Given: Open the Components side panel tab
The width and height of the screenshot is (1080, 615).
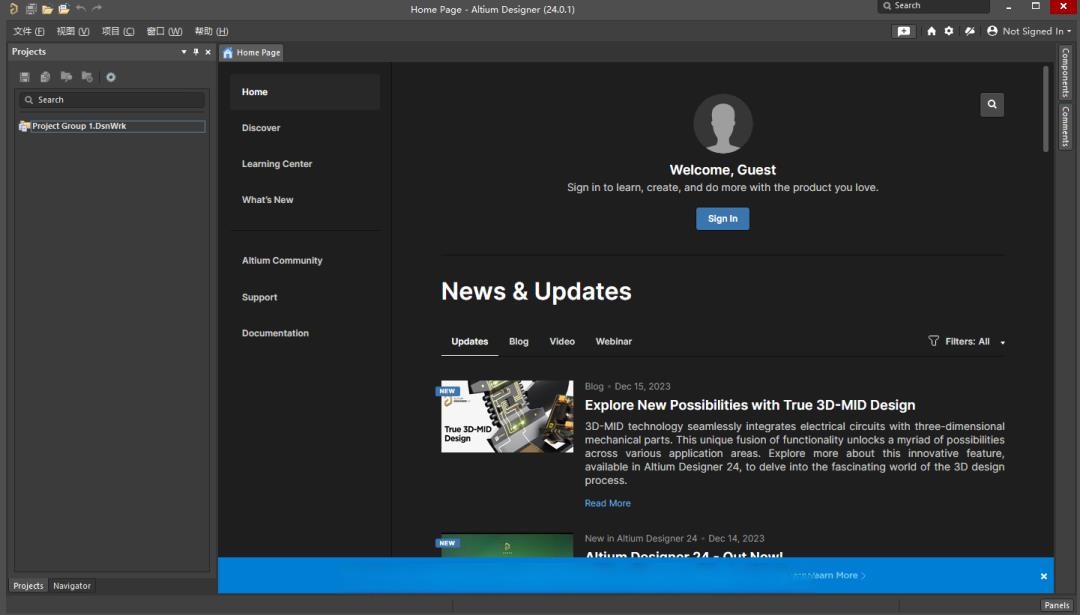Looking at the screenshot, I should pos(1065,73).
